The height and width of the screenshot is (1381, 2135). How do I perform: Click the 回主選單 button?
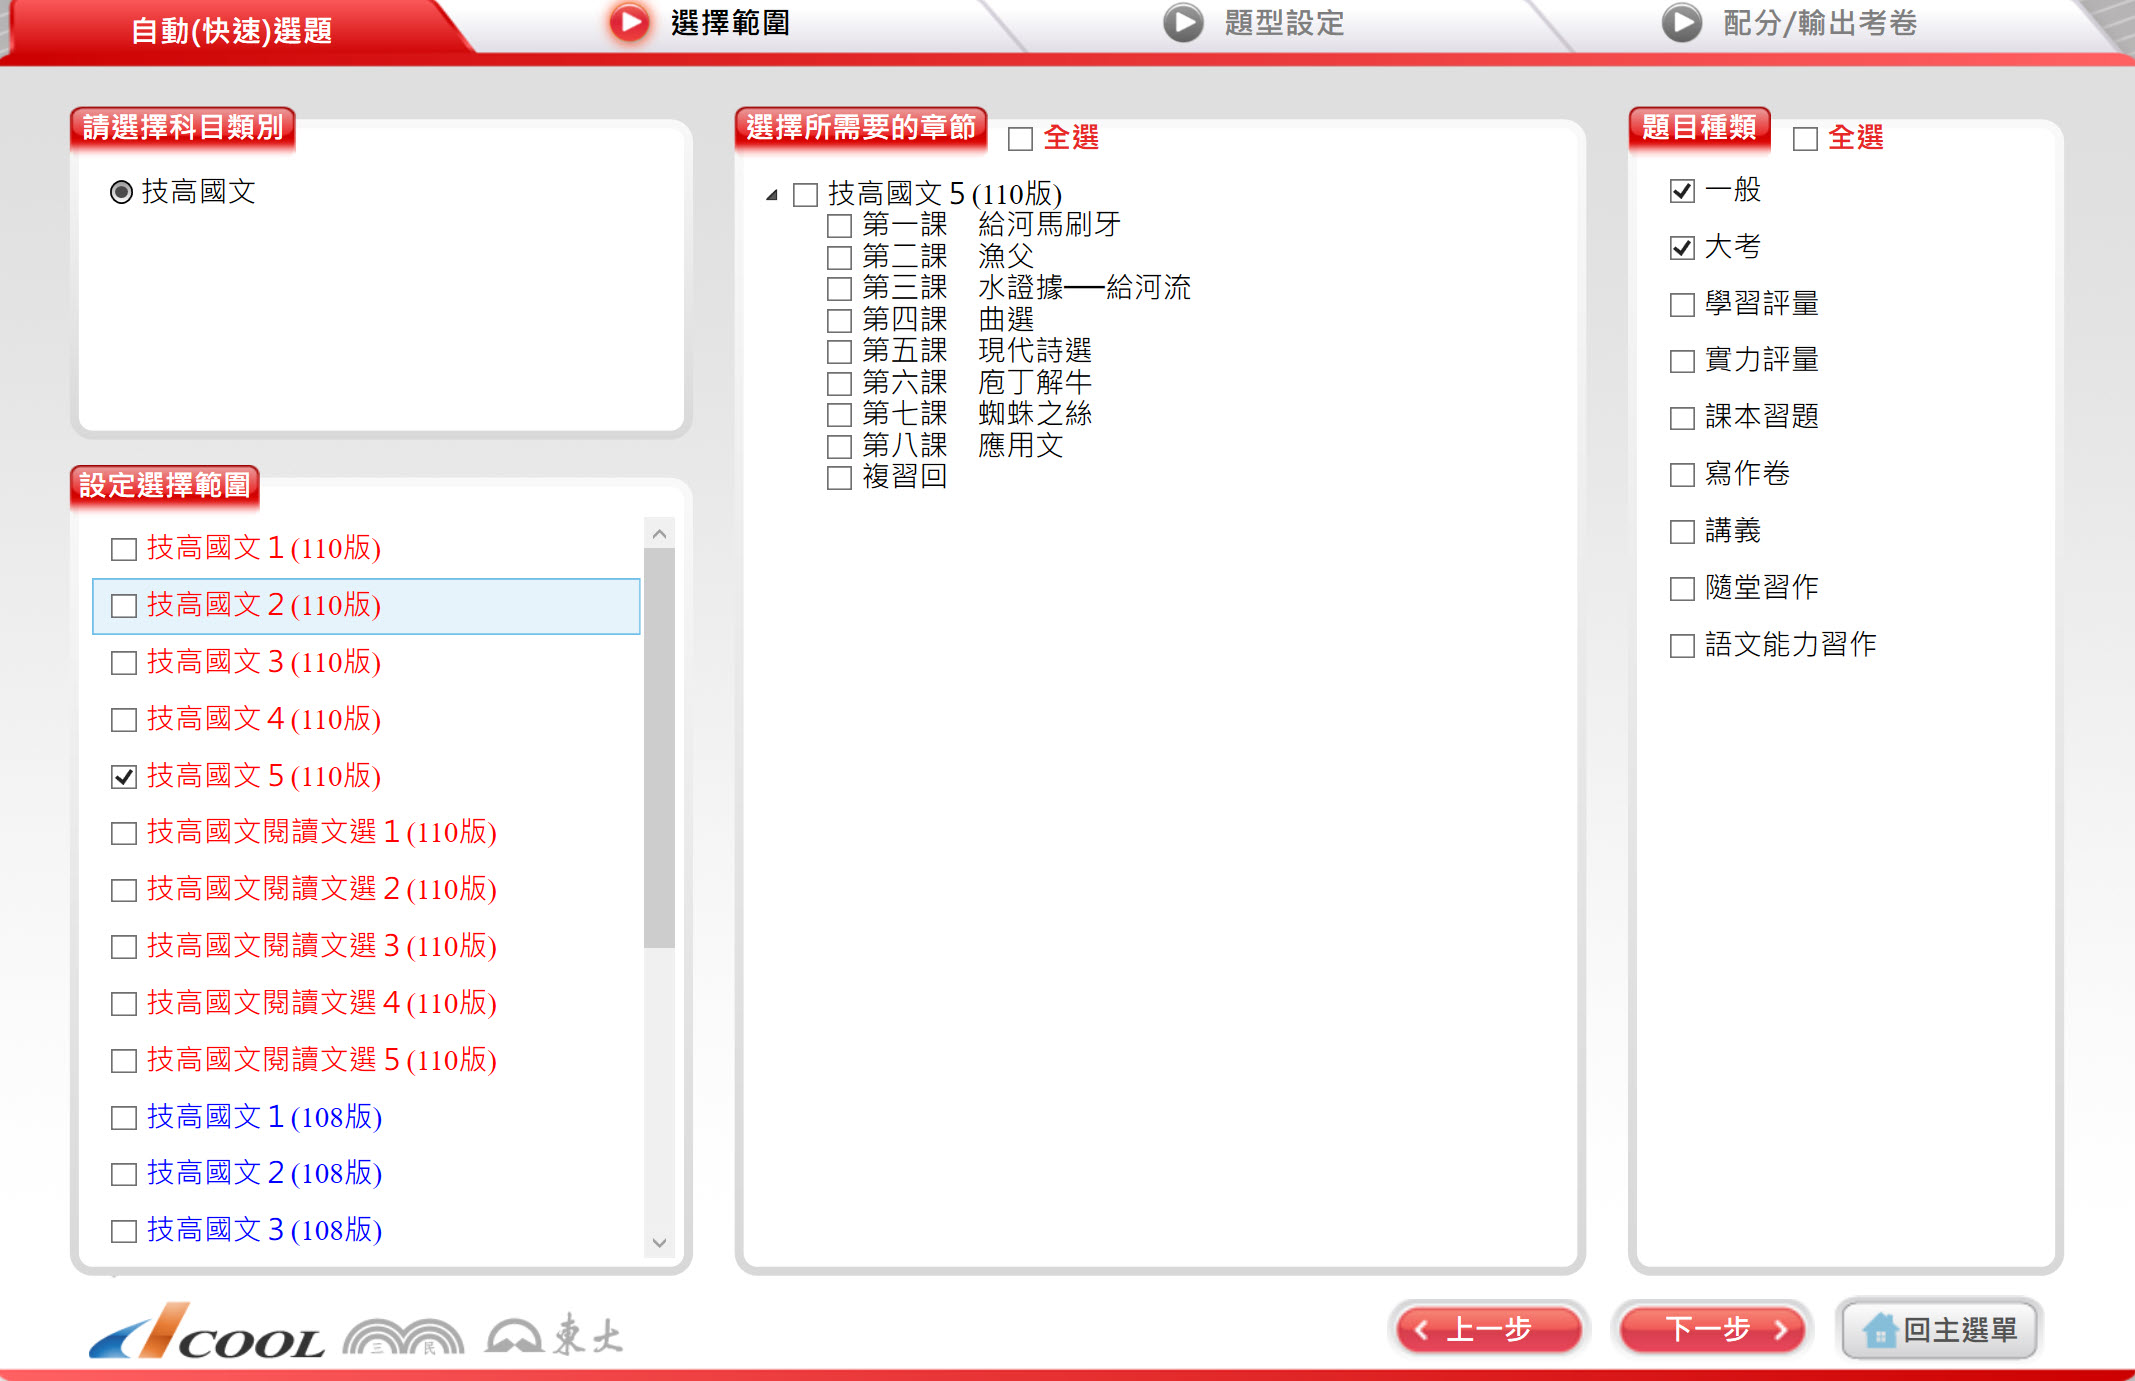(1940, 1330)
